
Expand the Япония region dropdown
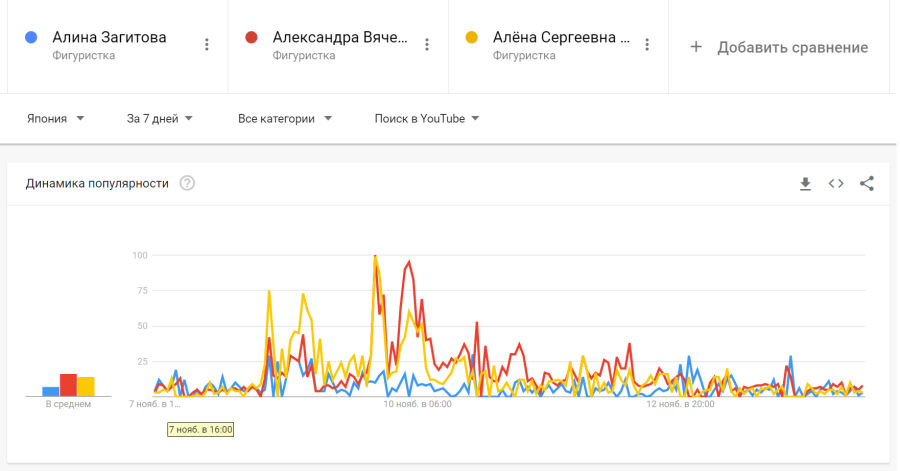[x=56, y=118]
